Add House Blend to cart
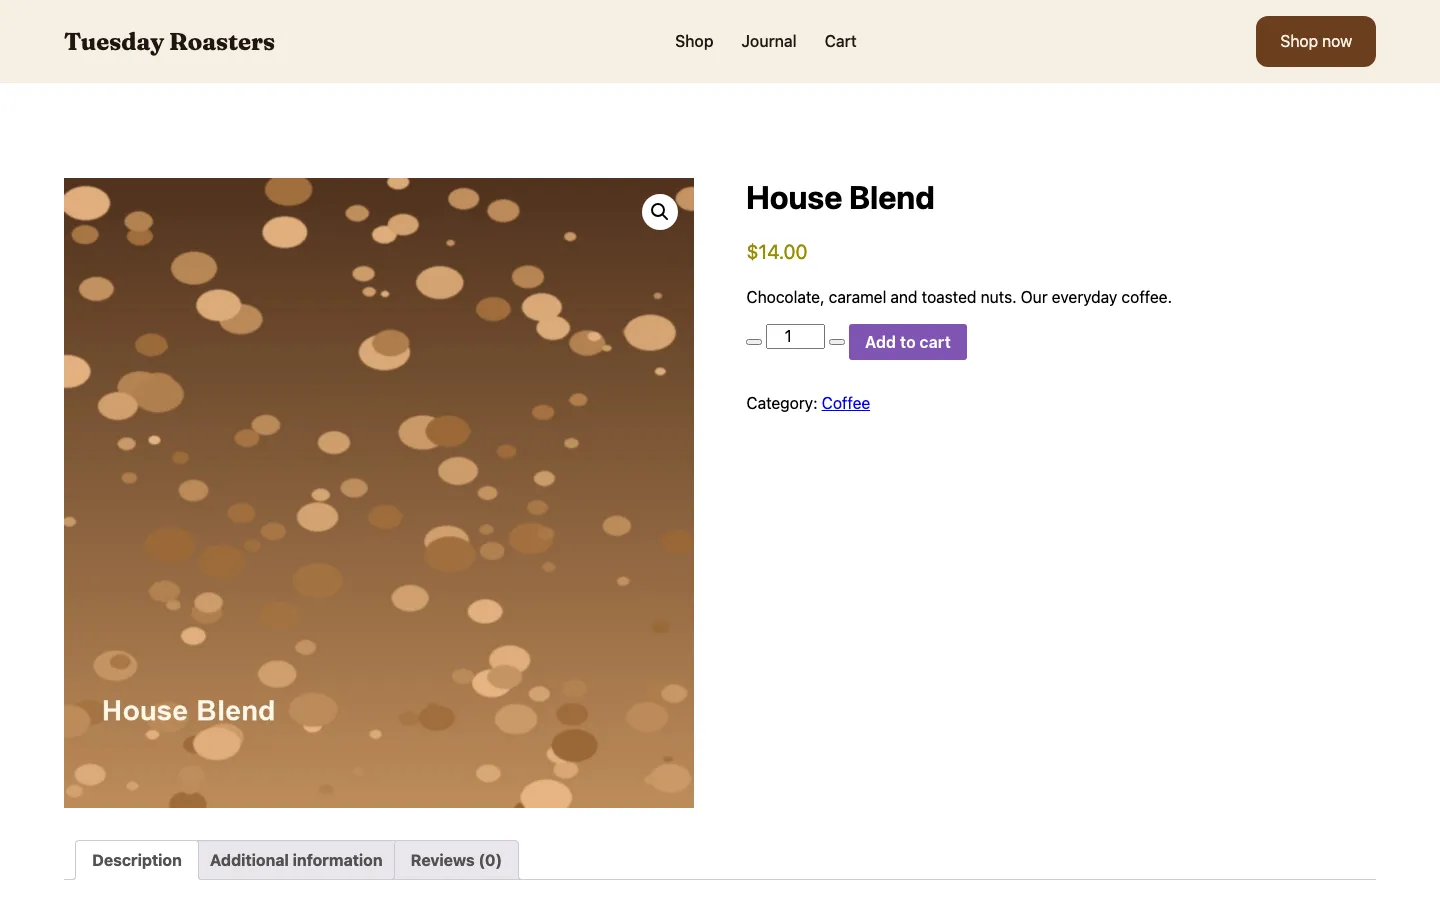Viewport: 1440px width, 900px height. coord(908,342)
